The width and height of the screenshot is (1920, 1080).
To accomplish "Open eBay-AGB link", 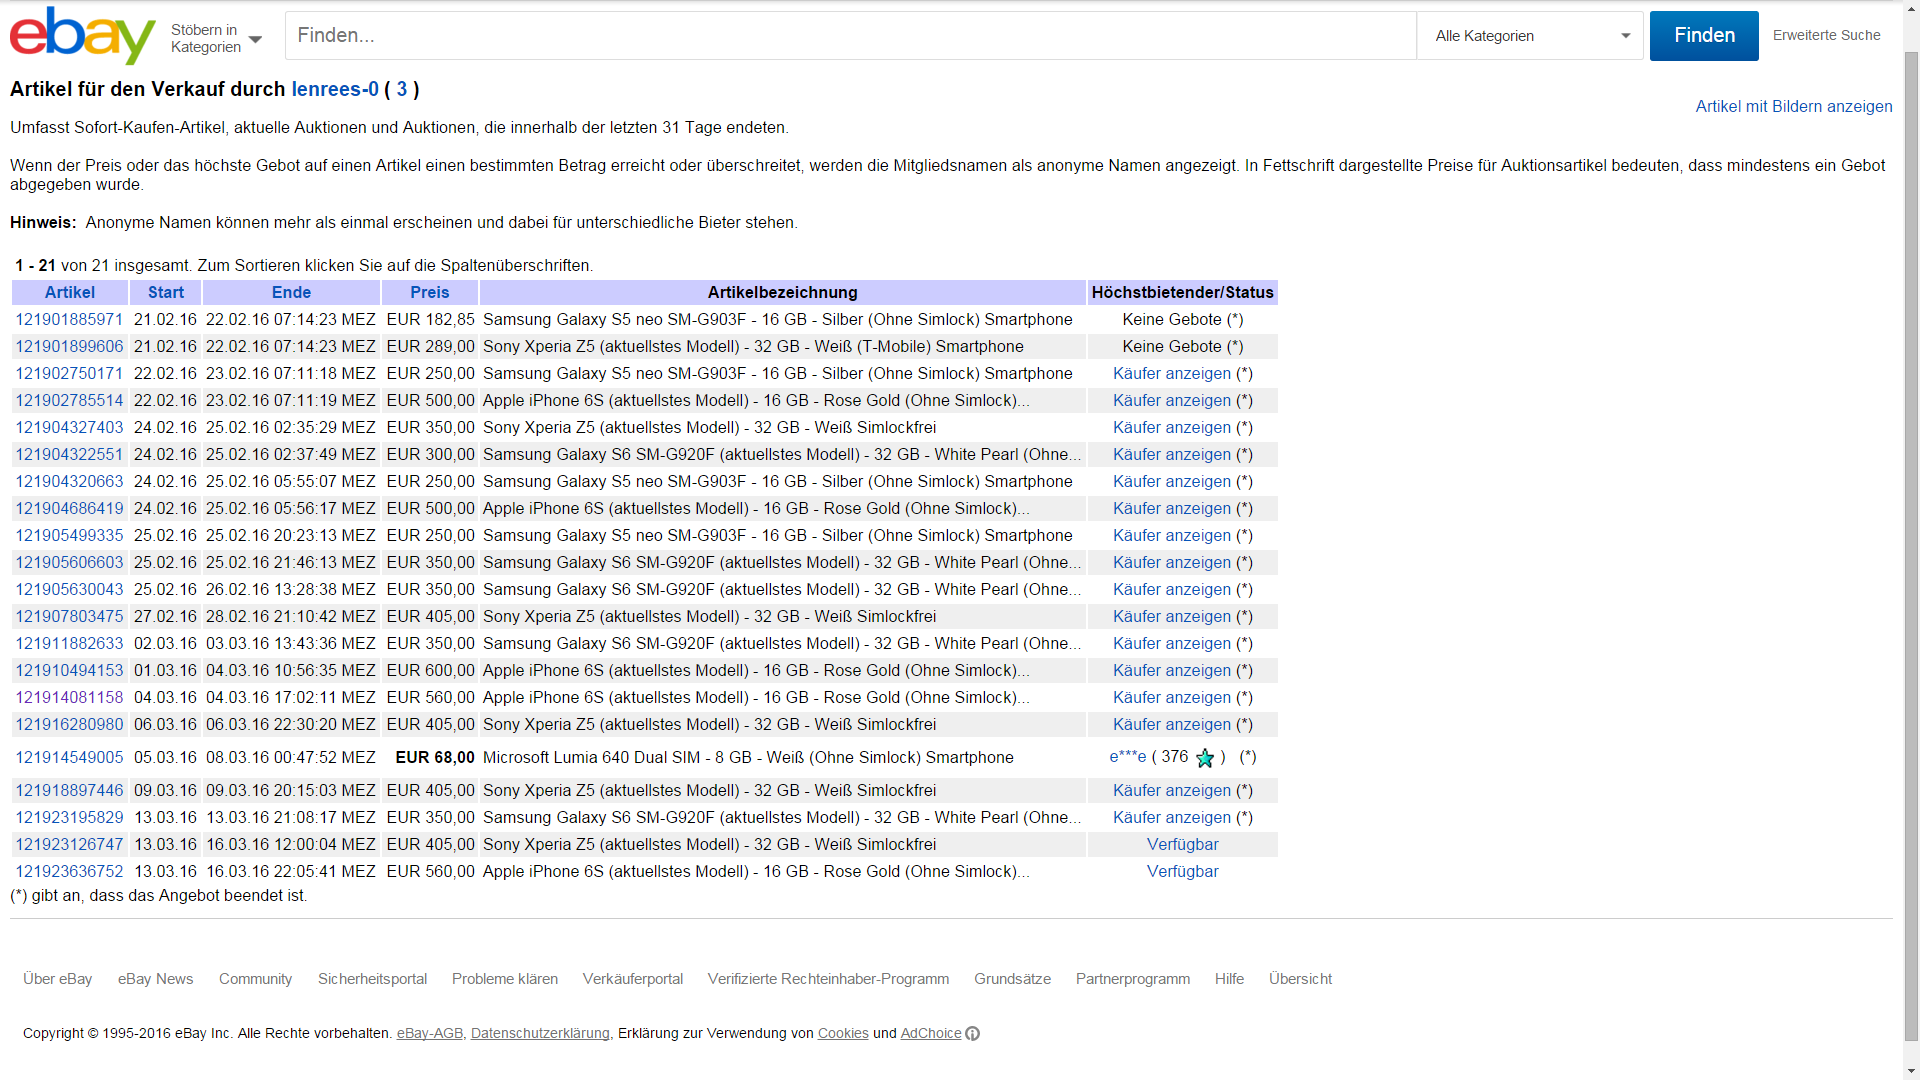I will [x=430, y=1033].
